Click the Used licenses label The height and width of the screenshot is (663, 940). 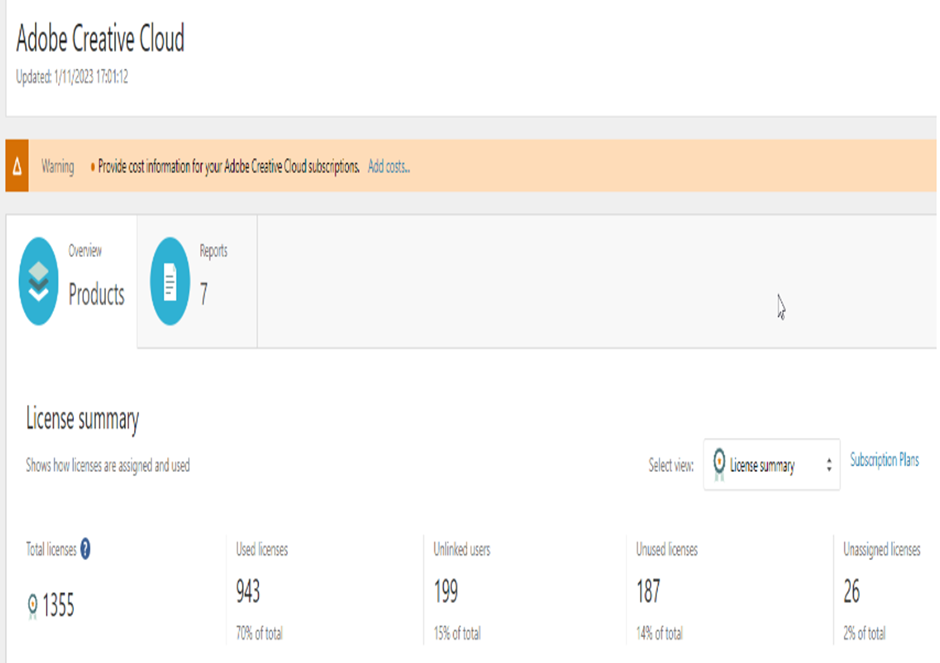(261, 549)
